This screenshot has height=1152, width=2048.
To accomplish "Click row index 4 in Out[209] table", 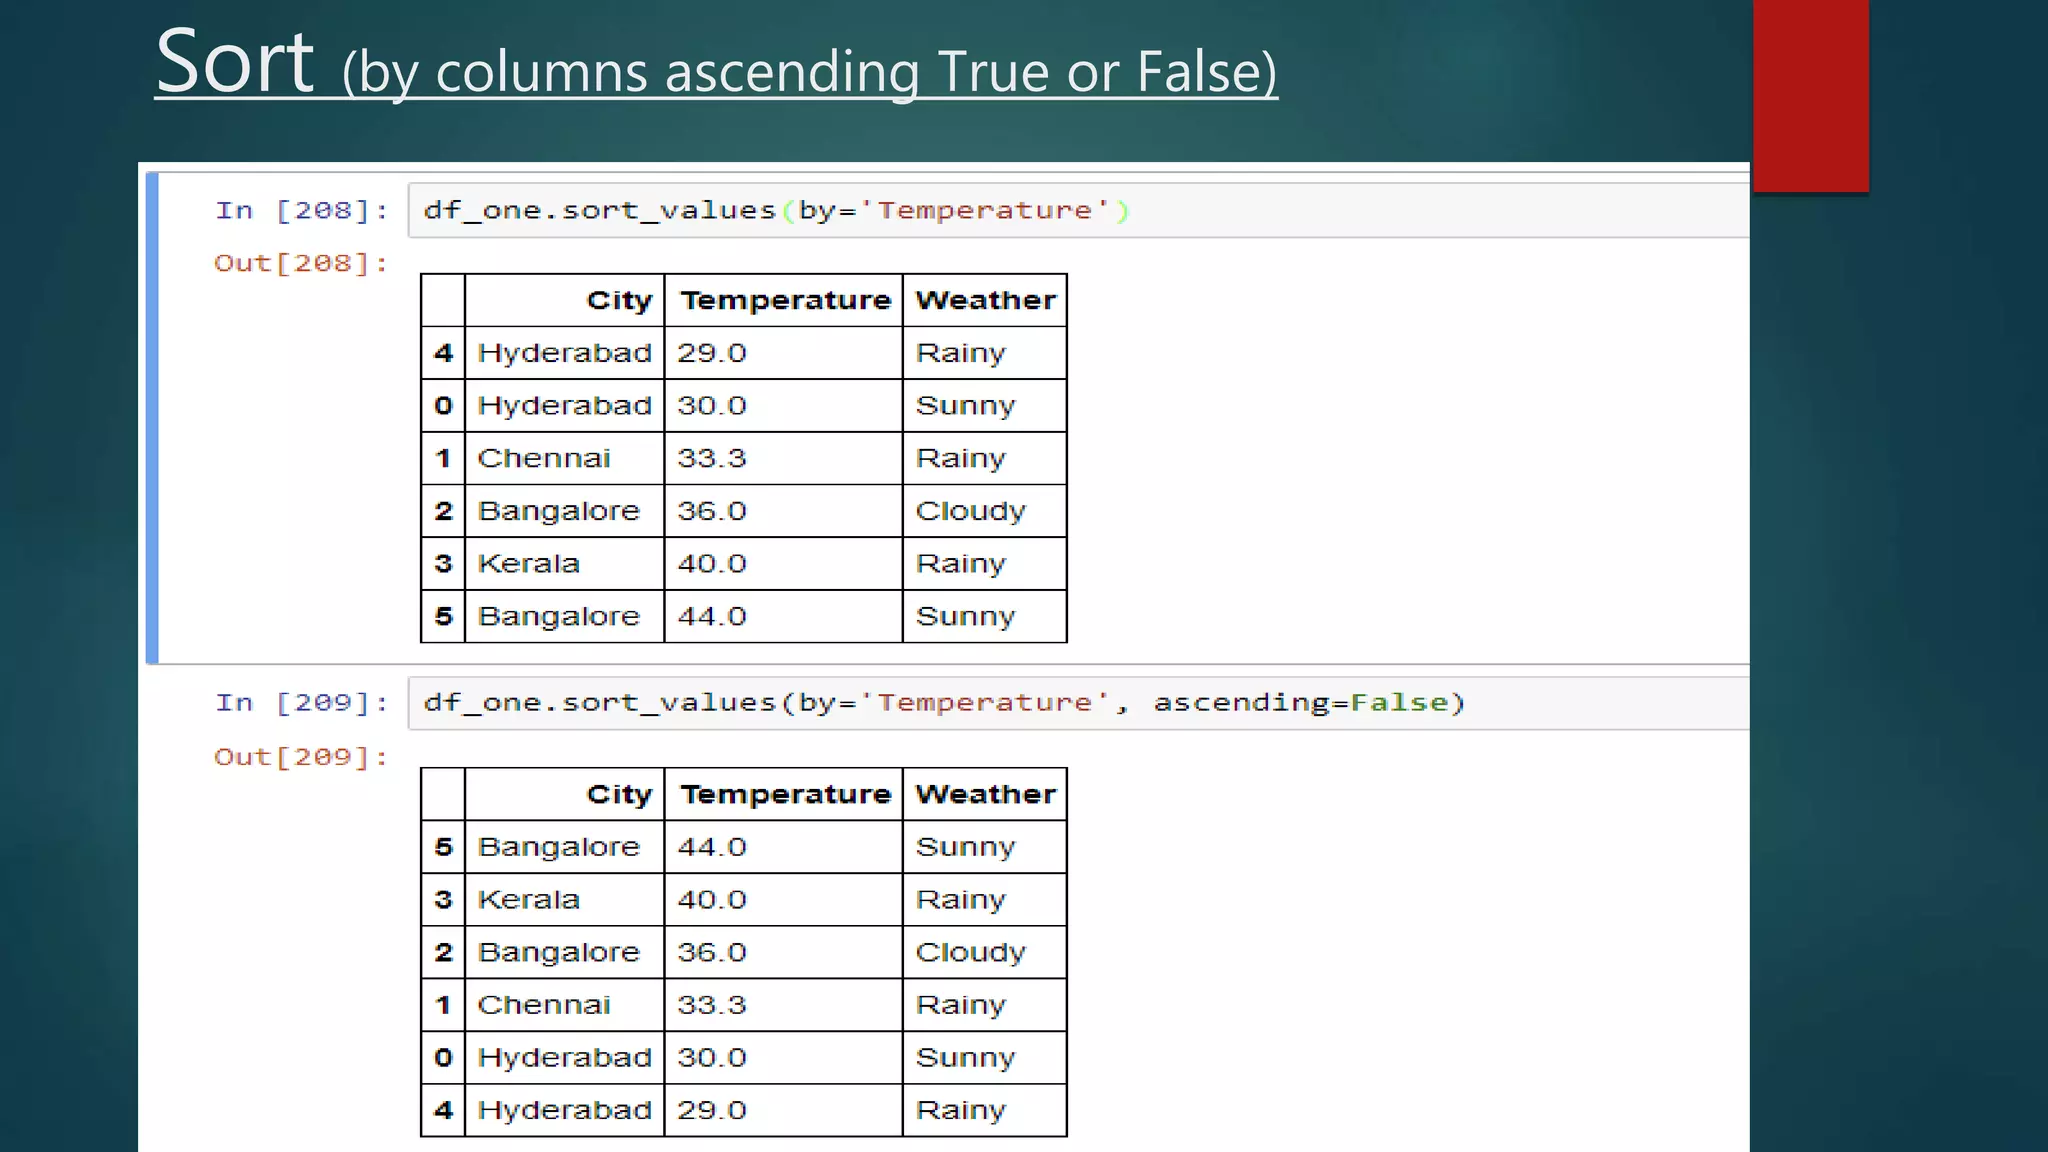I will tap(443, 1110).
